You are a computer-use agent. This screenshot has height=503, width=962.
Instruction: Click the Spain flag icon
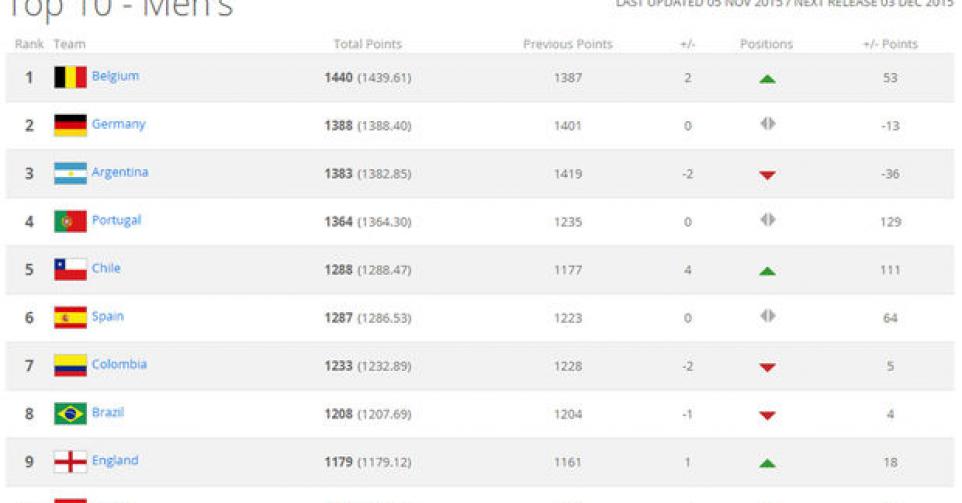70,318
